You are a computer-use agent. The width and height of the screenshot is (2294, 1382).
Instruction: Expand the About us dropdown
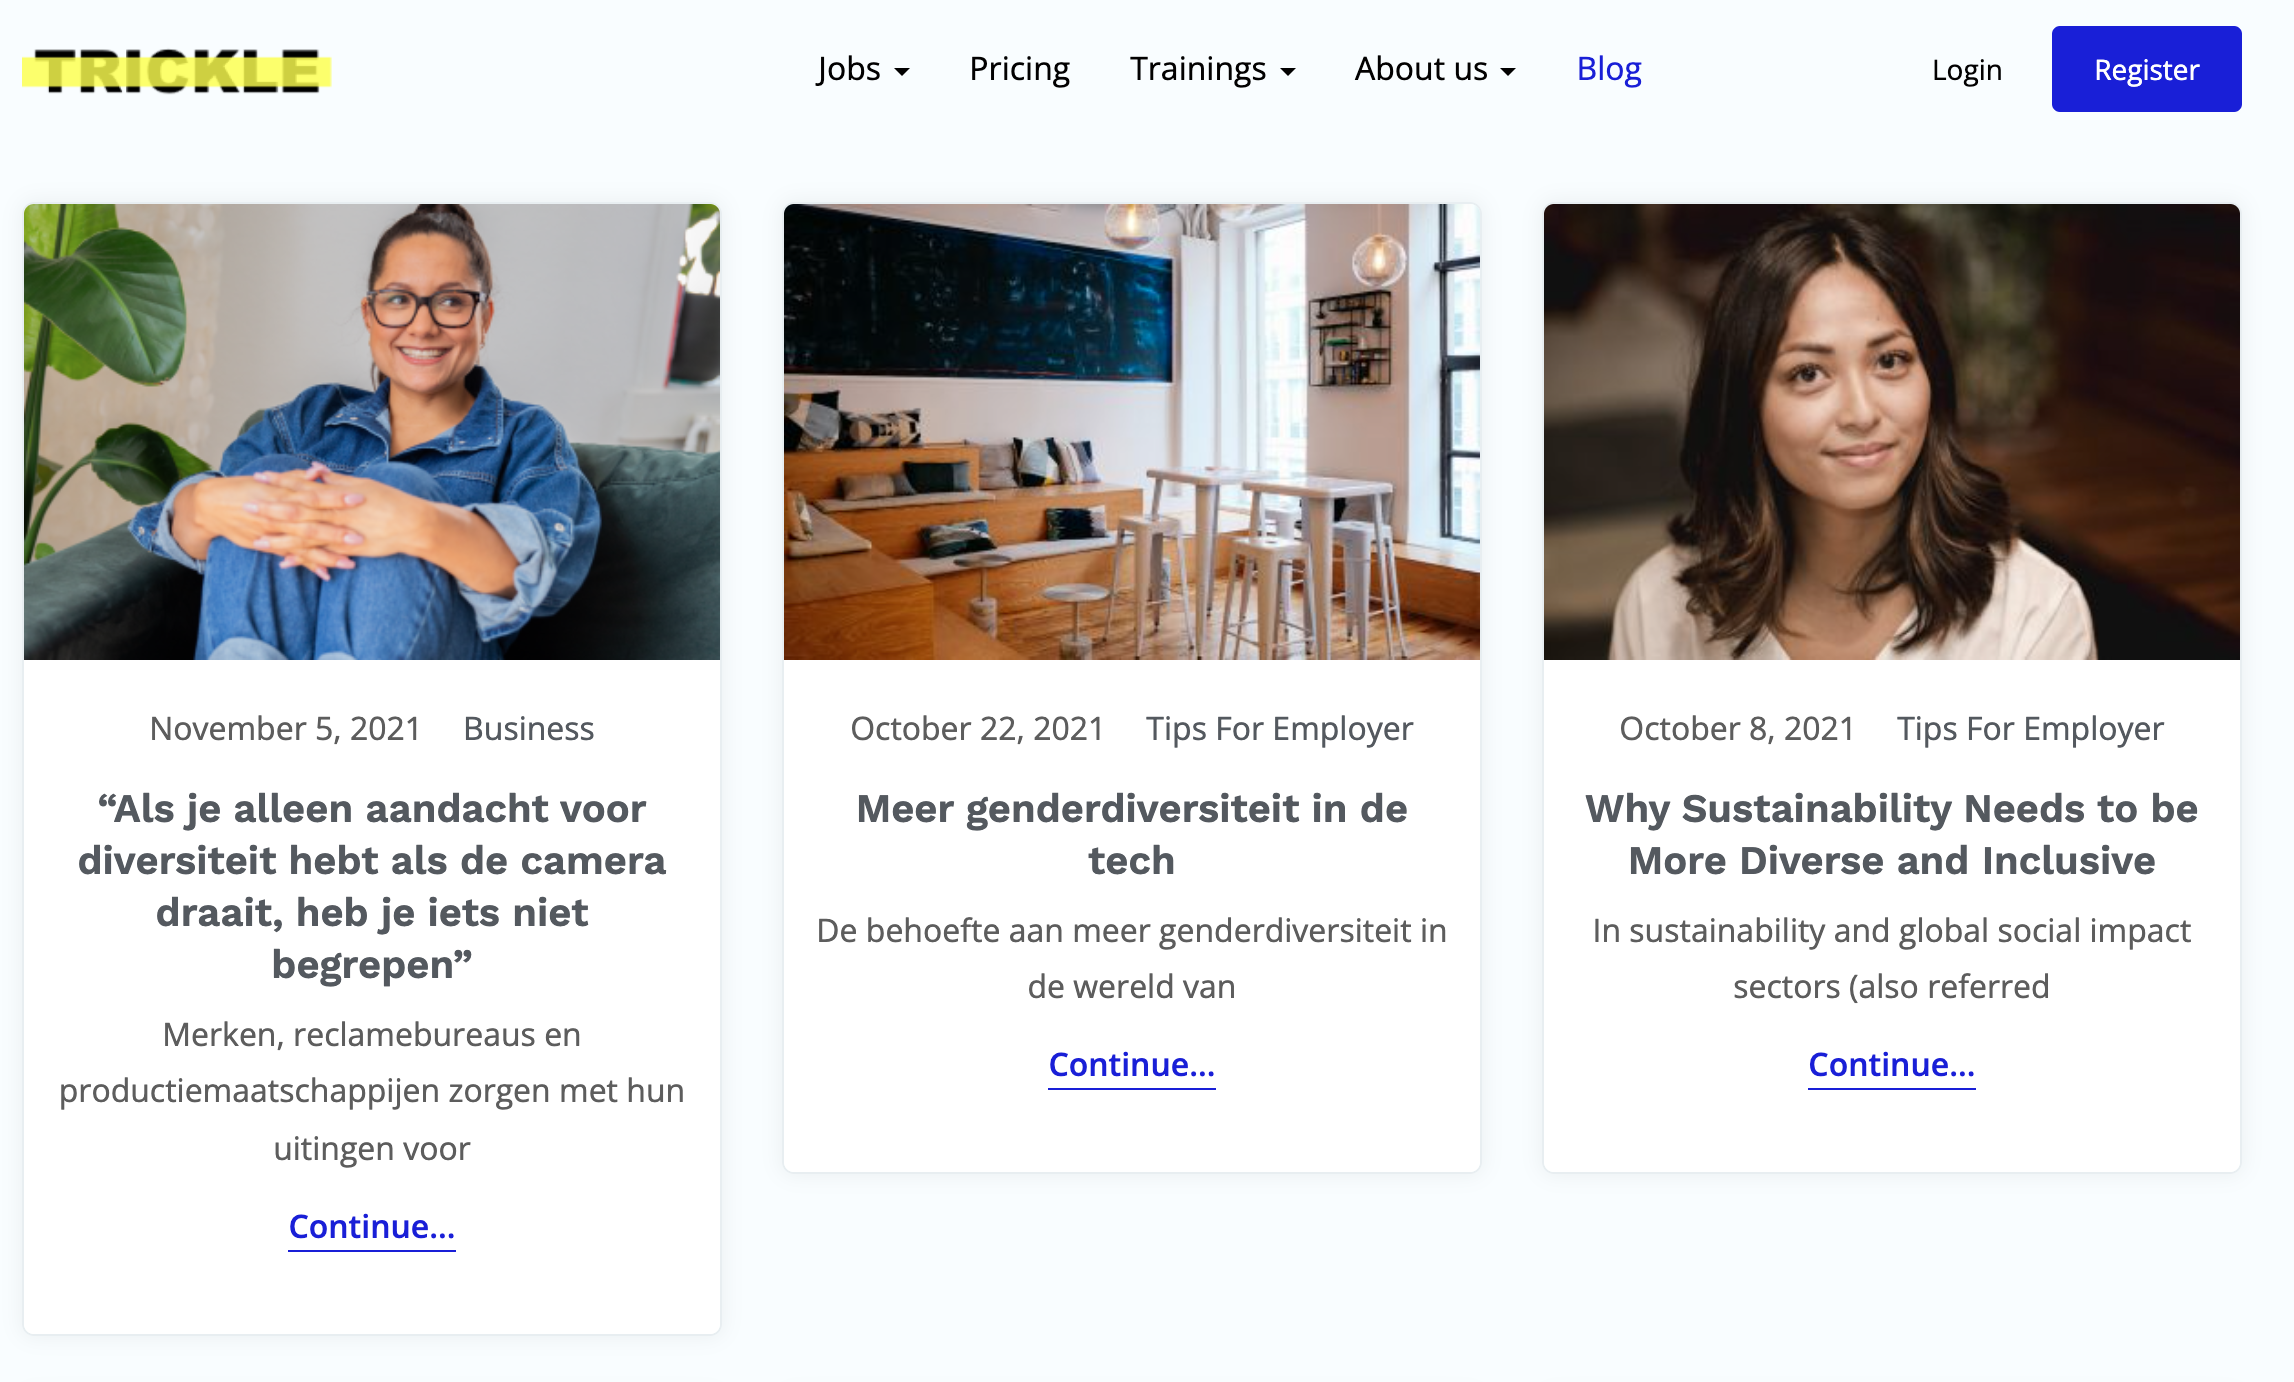(1435, 69)
